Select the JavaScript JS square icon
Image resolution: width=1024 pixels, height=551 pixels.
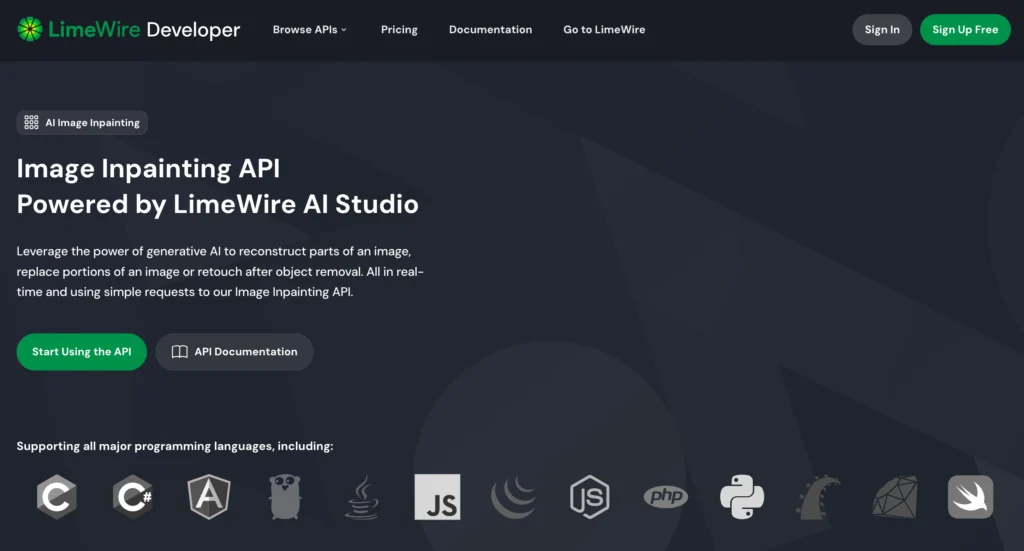coord(438,497)
